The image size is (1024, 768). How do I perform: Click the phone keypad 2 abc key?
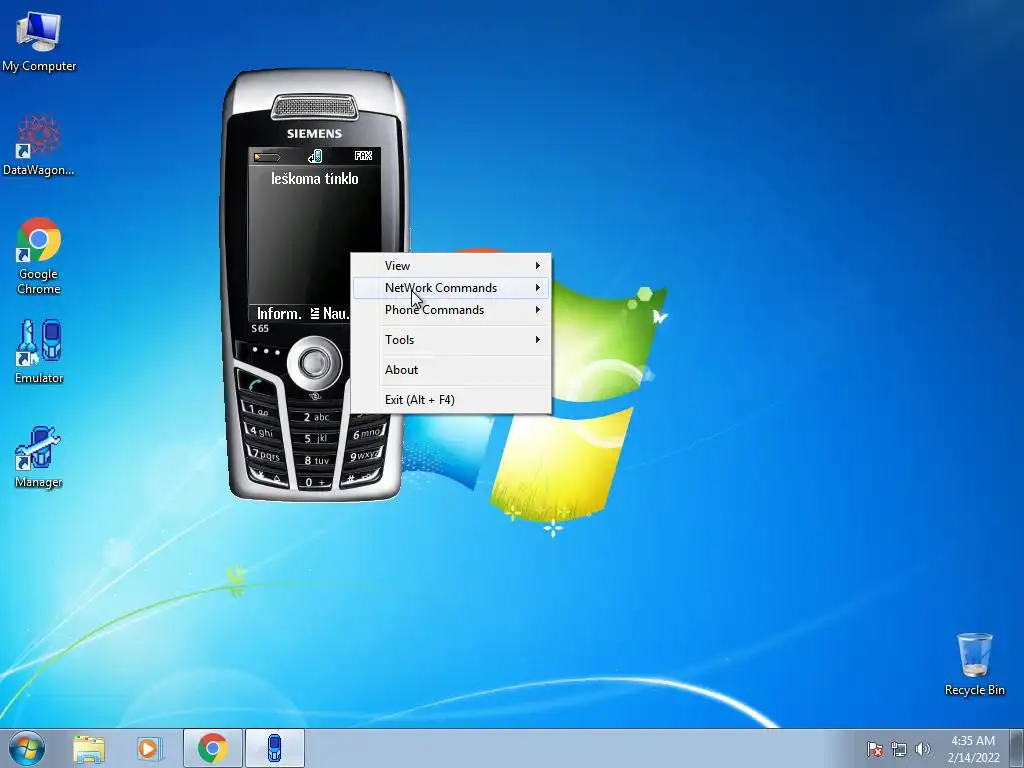tap(316, 417)
